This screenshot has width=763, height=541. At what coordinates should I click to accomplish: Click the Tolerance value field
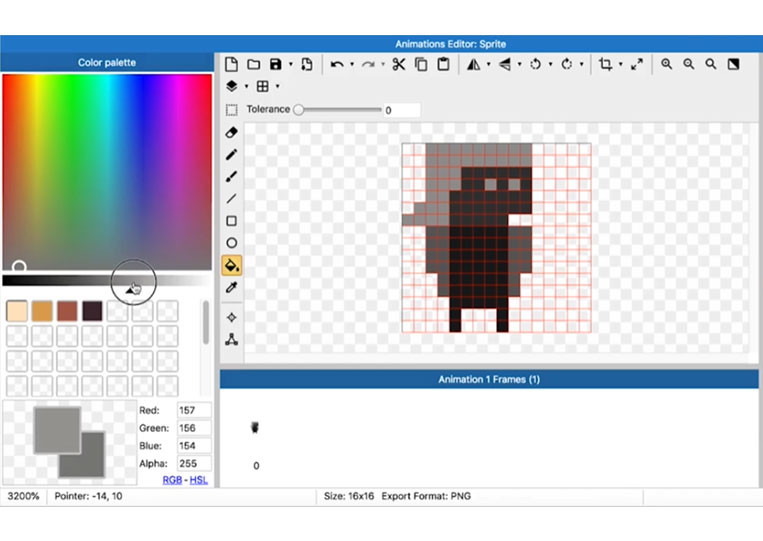402,110
